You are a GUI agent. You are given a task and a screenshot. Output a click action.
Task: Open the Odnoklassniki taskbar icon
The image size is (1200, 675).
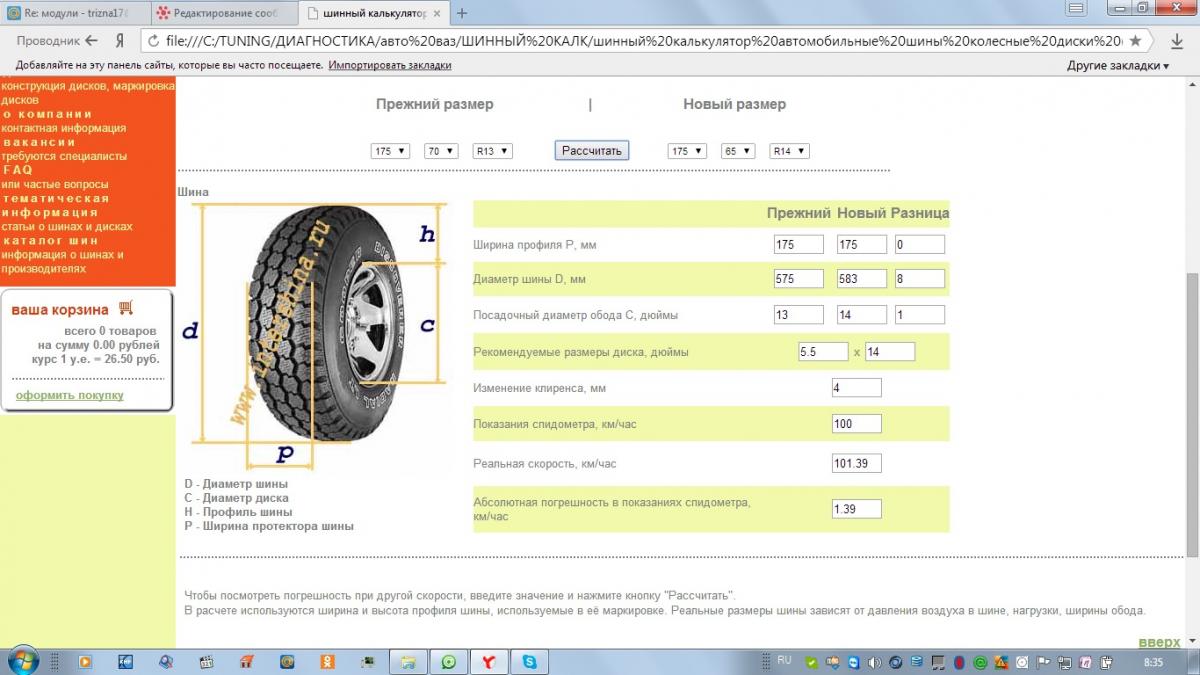(x=326, y=661)
